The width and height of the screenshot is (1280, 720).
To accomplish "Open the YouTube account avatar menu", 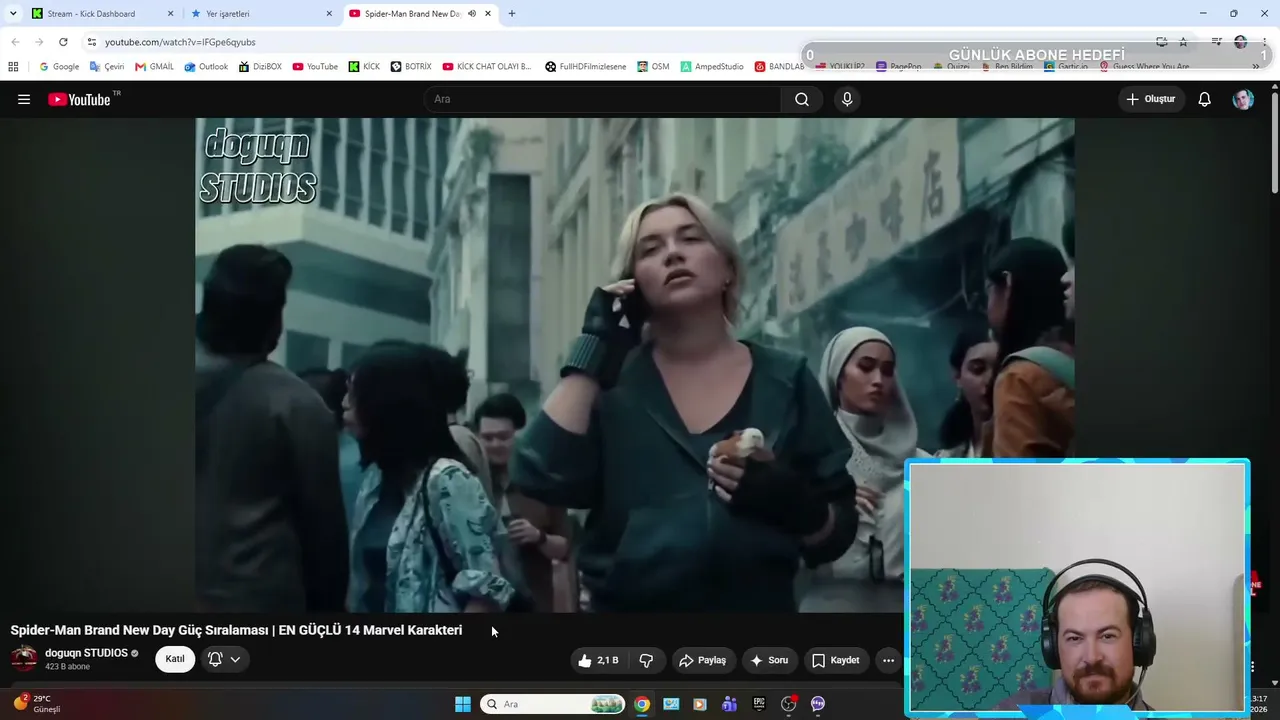I will pos(1243,99).
